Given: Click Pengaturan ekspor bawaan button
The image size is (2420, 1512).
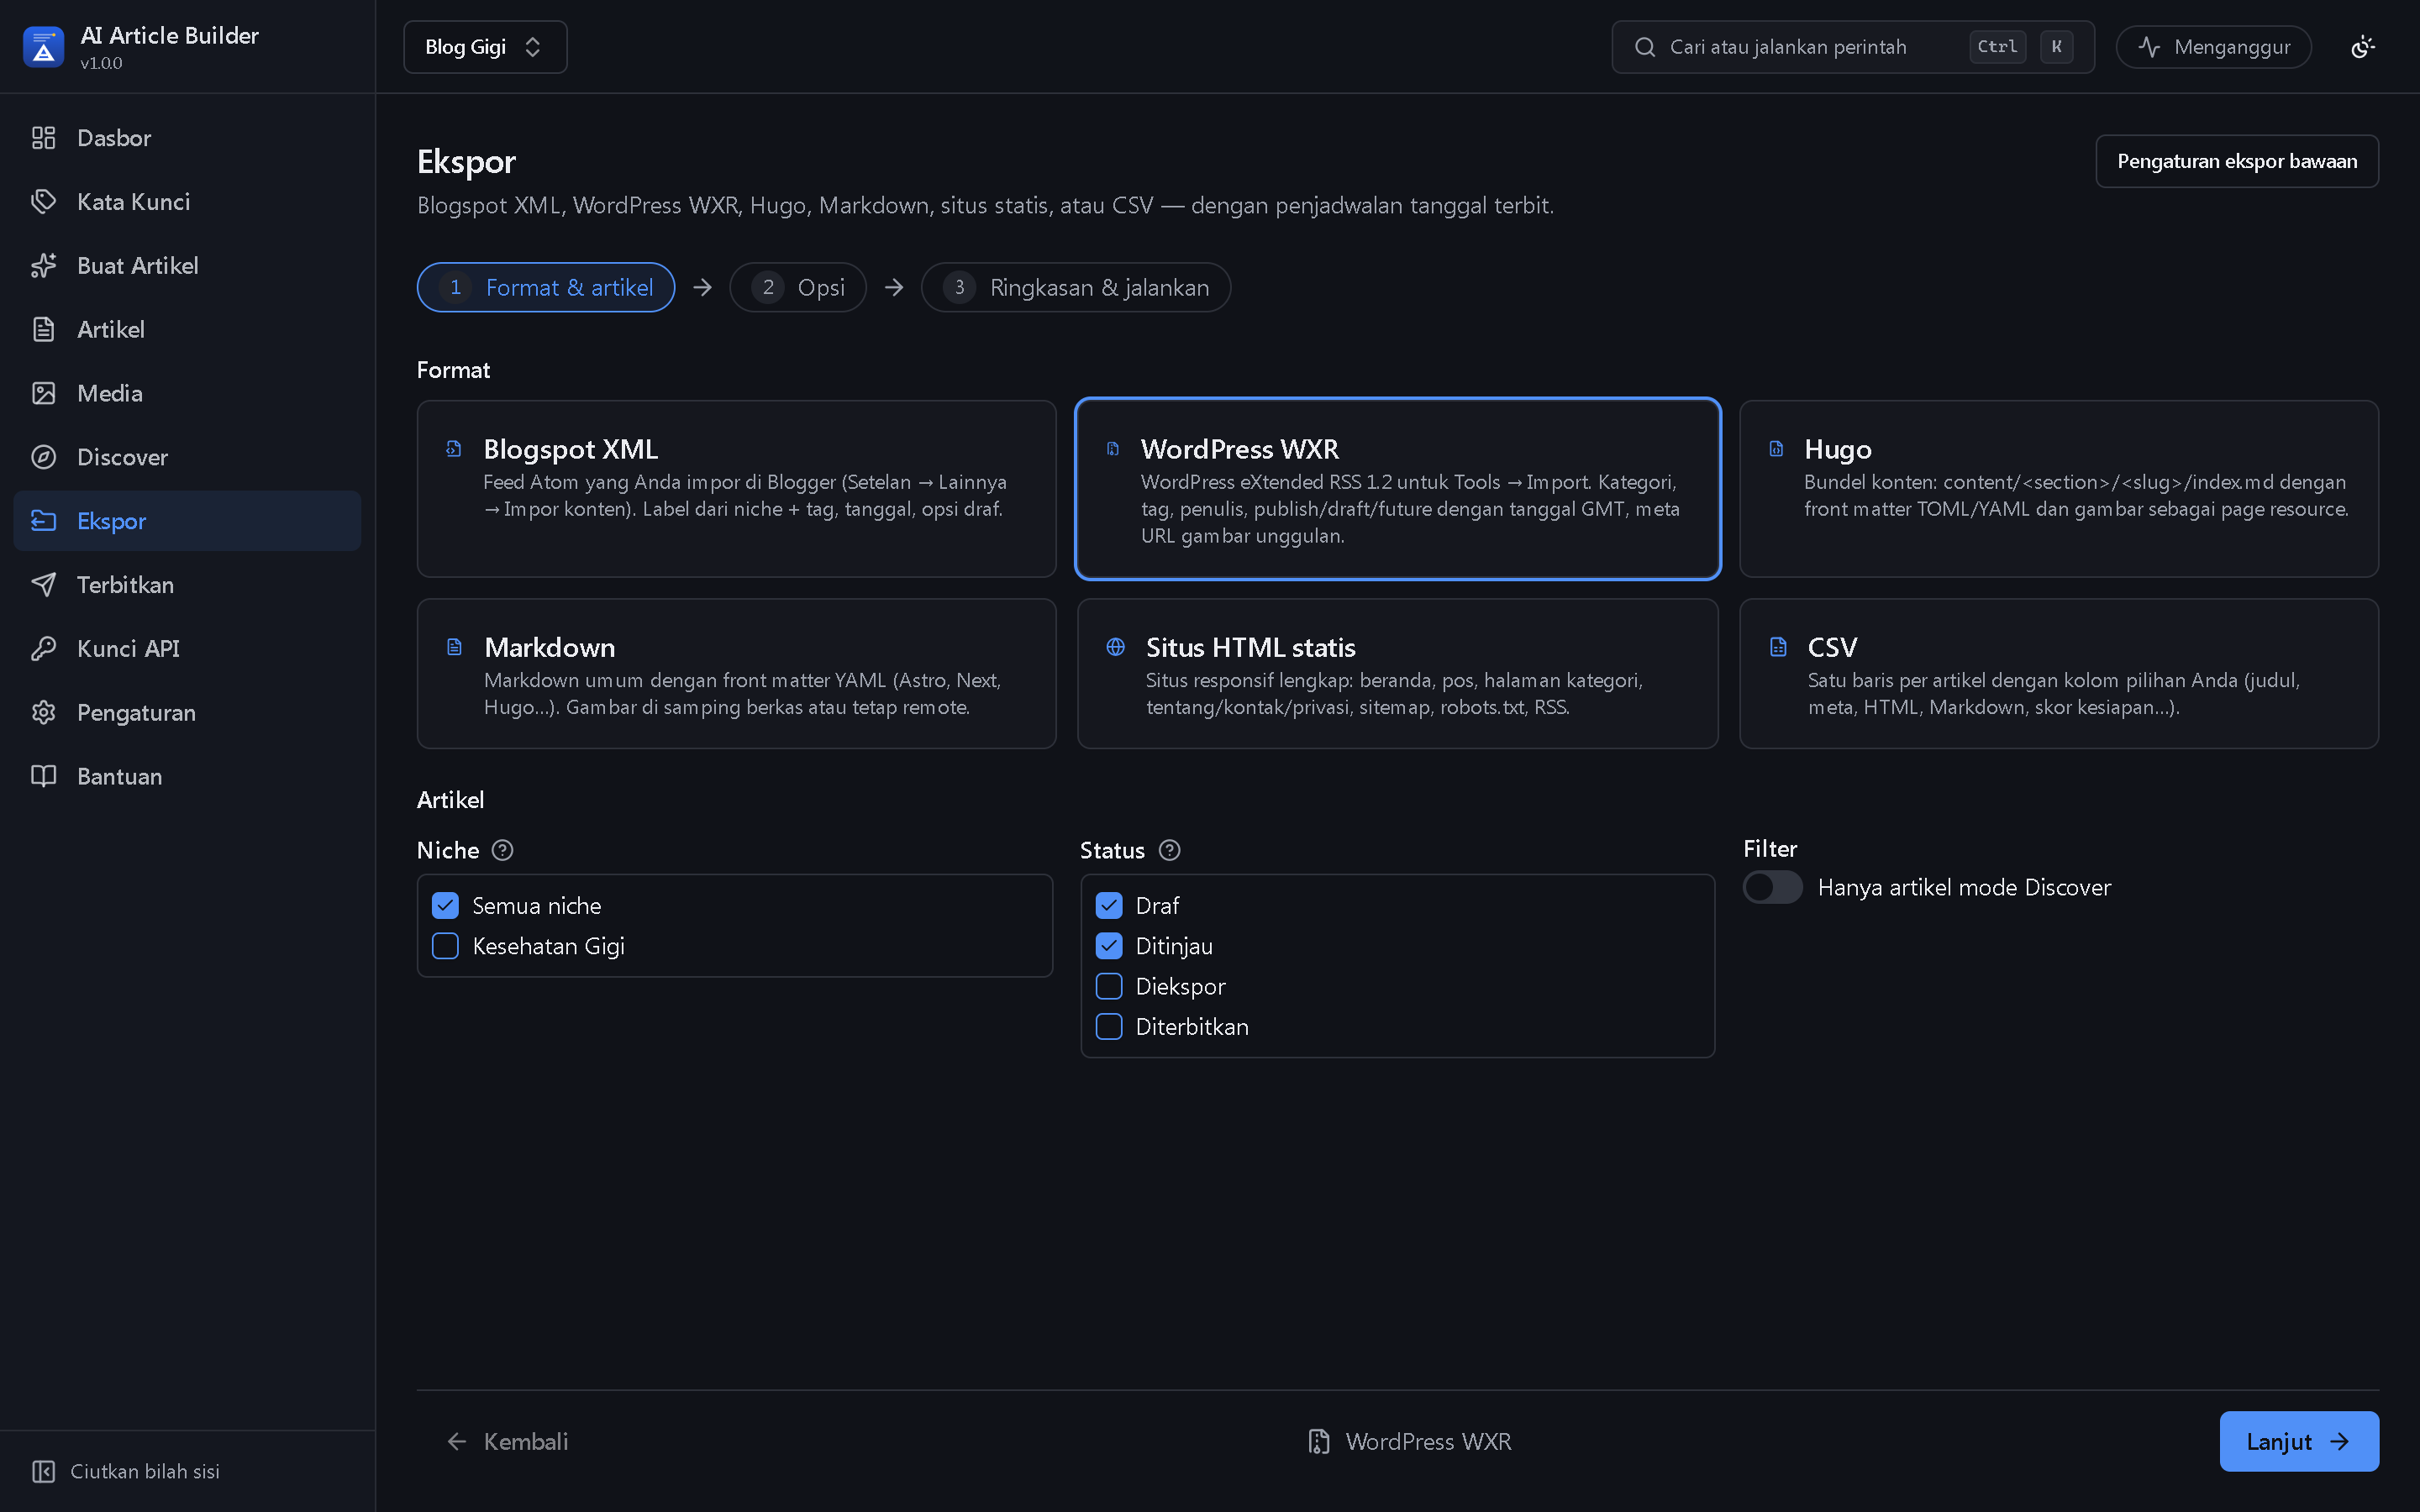Looking at the screenshot, I should tap(2237, 161).
